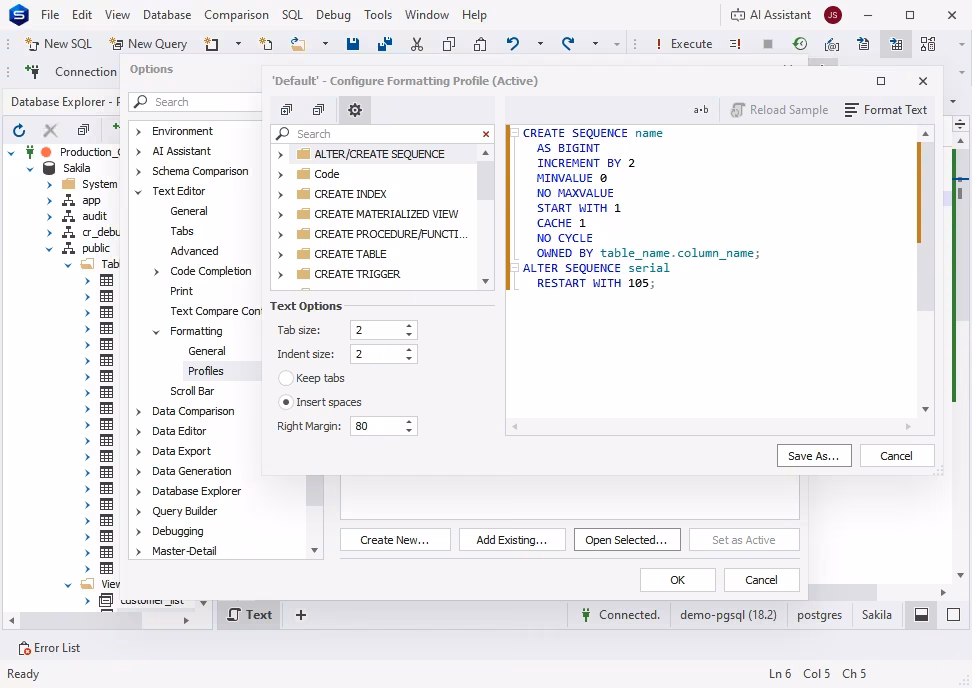This screenshot has height=688, width=972.
Task: Click the Paste icon in toolbar
Action: pyautogui.click(x=480, y=44)
